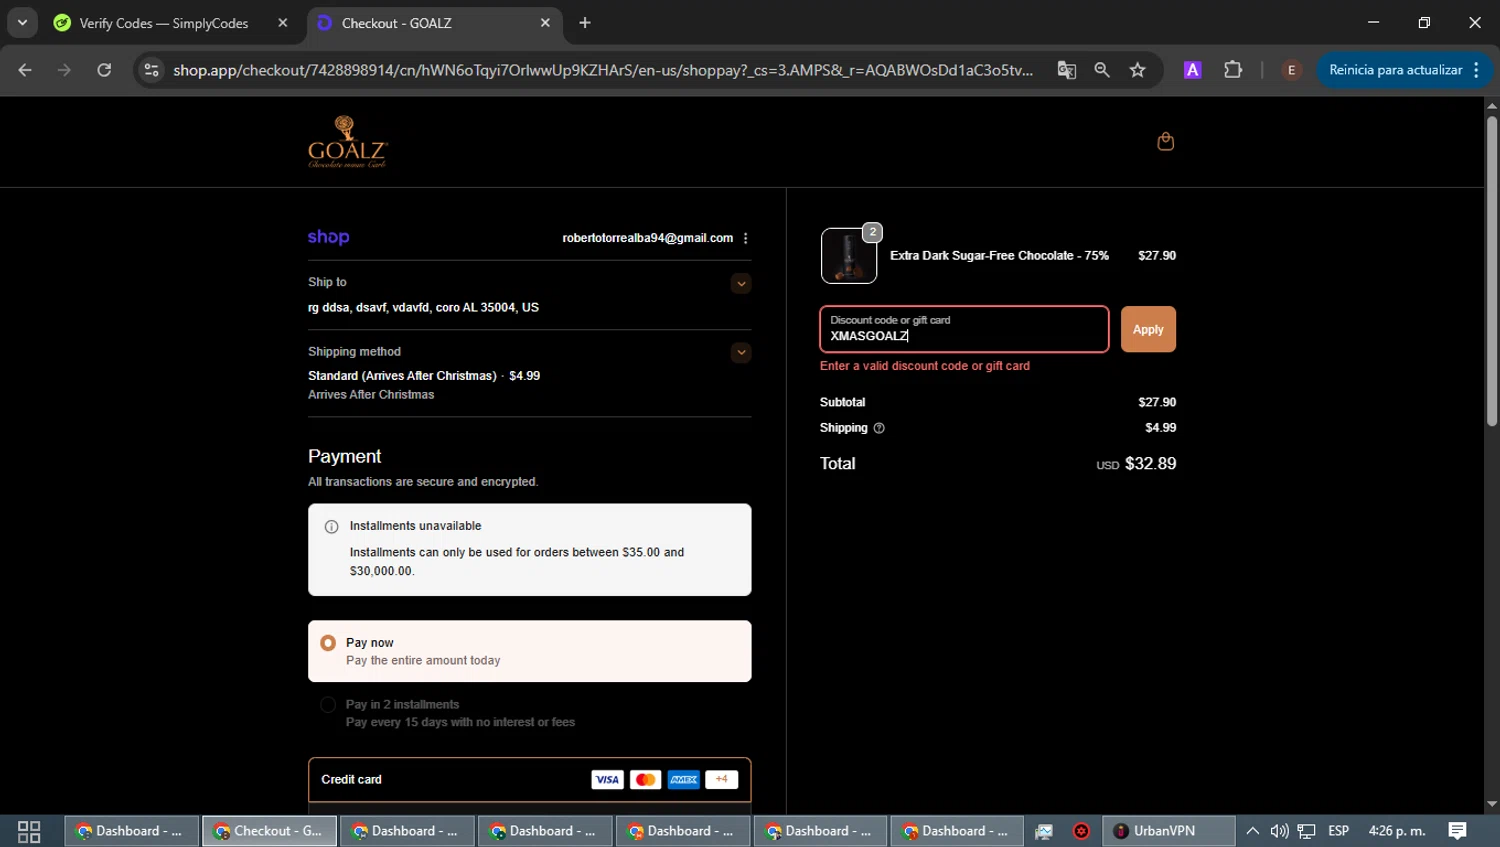The width and height of the screenshot is (1500, 847).
Task: Open a new browser tab
Action: pos(585,23)
